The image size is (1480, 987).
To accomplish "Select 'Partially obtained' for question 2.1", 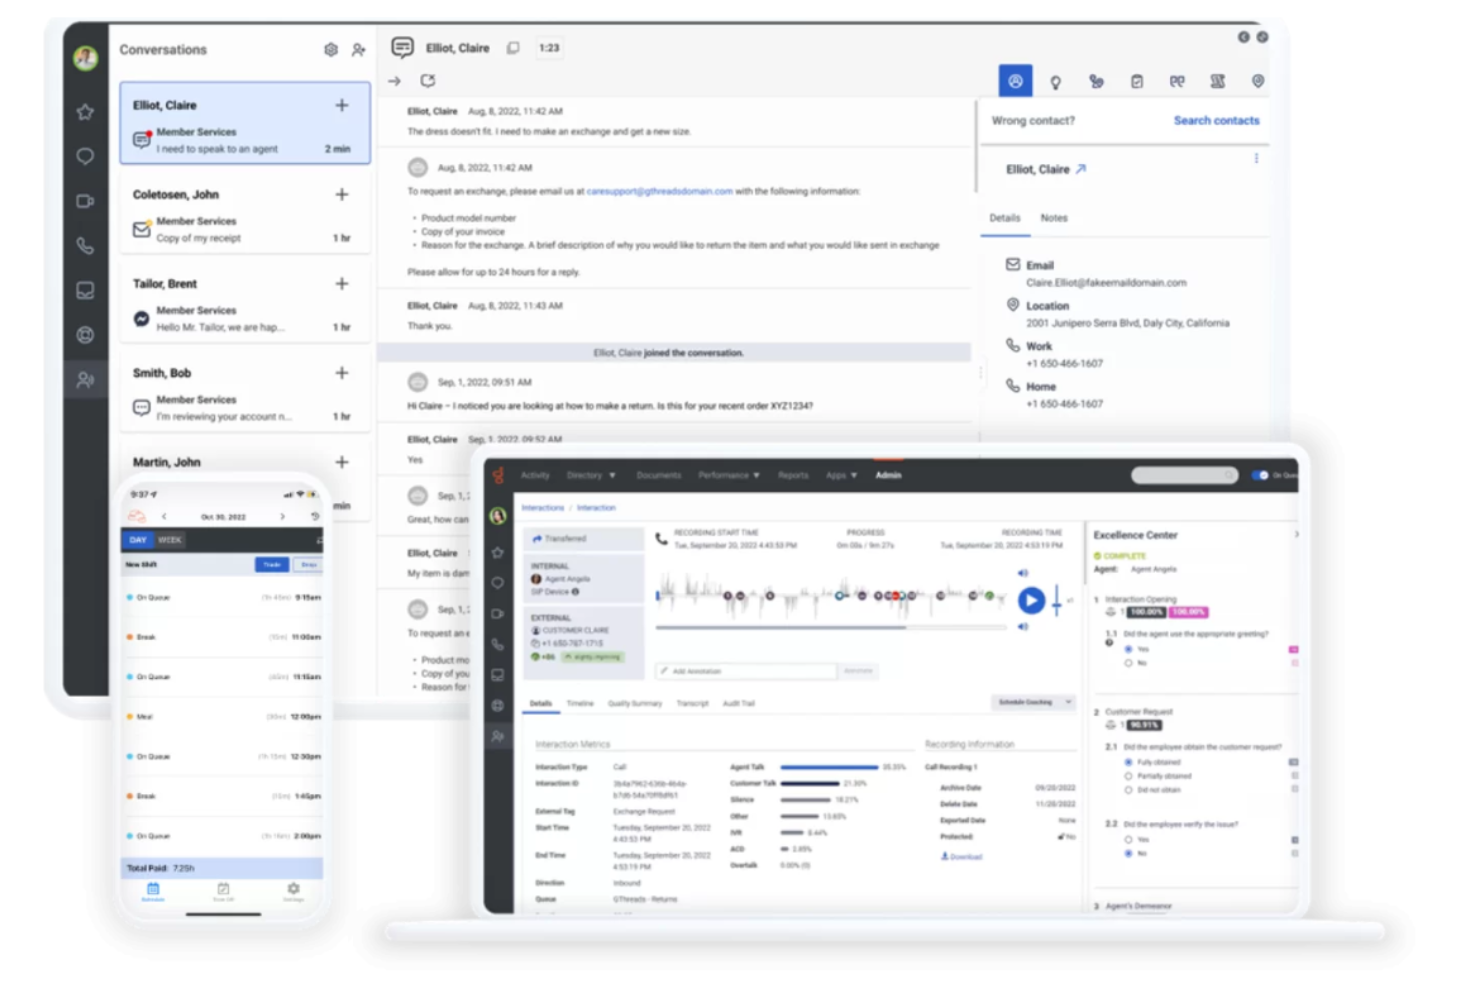I will point(1128,776).
